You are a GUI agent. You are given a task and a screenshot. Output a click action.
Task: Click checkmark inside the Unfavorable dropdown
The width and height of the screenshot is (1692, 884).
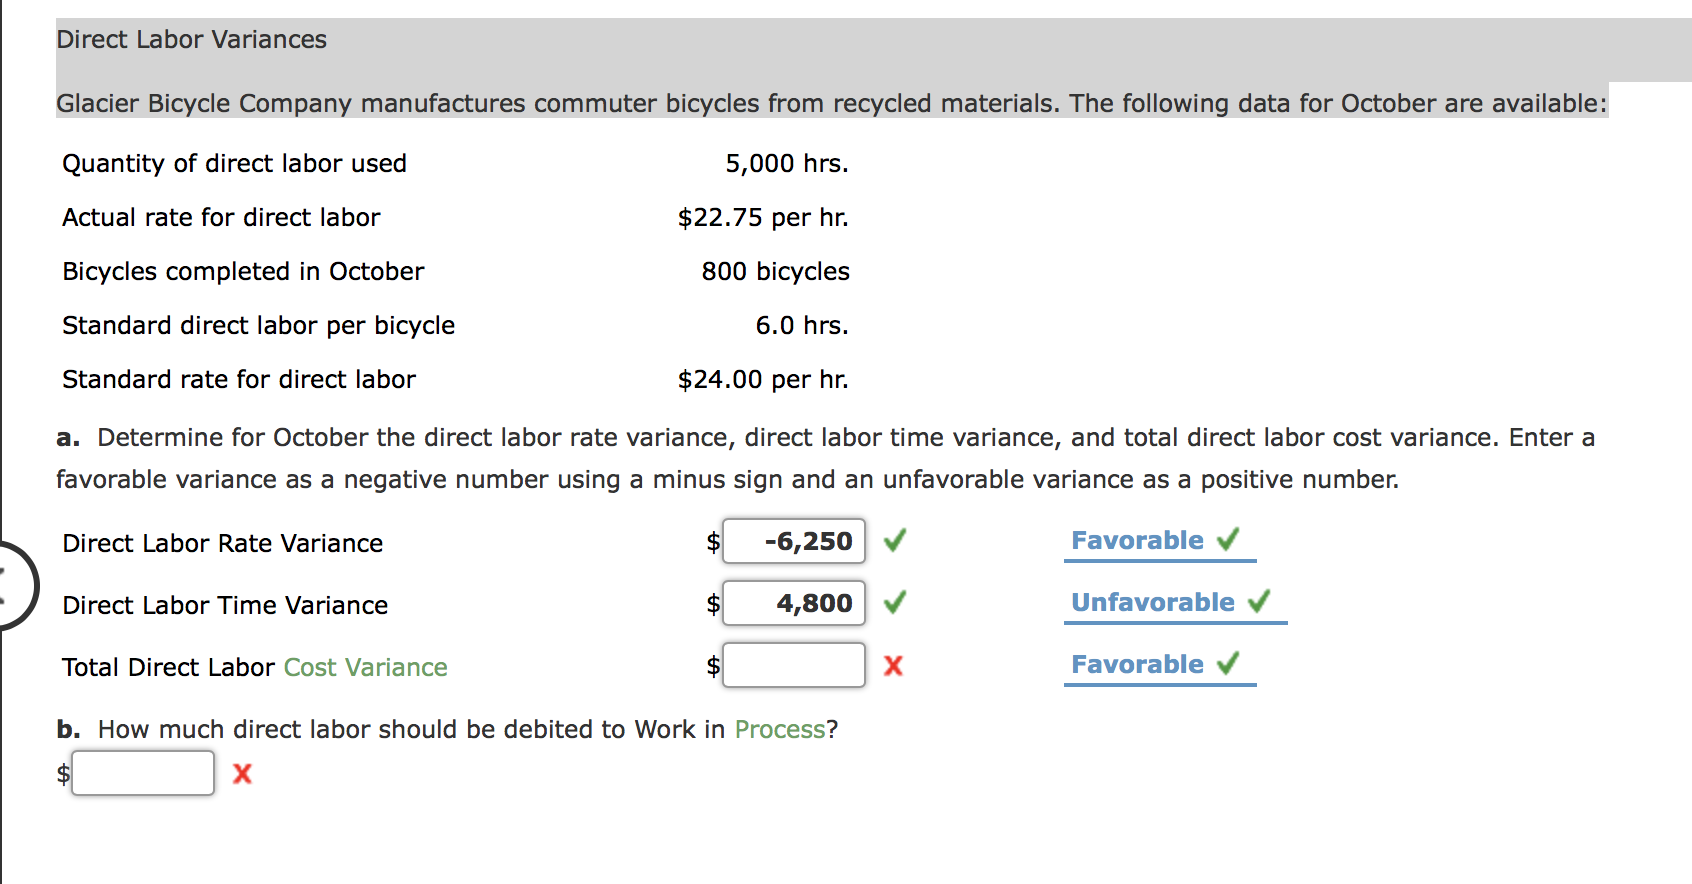pyautogui.click(x=1259, y=601)
